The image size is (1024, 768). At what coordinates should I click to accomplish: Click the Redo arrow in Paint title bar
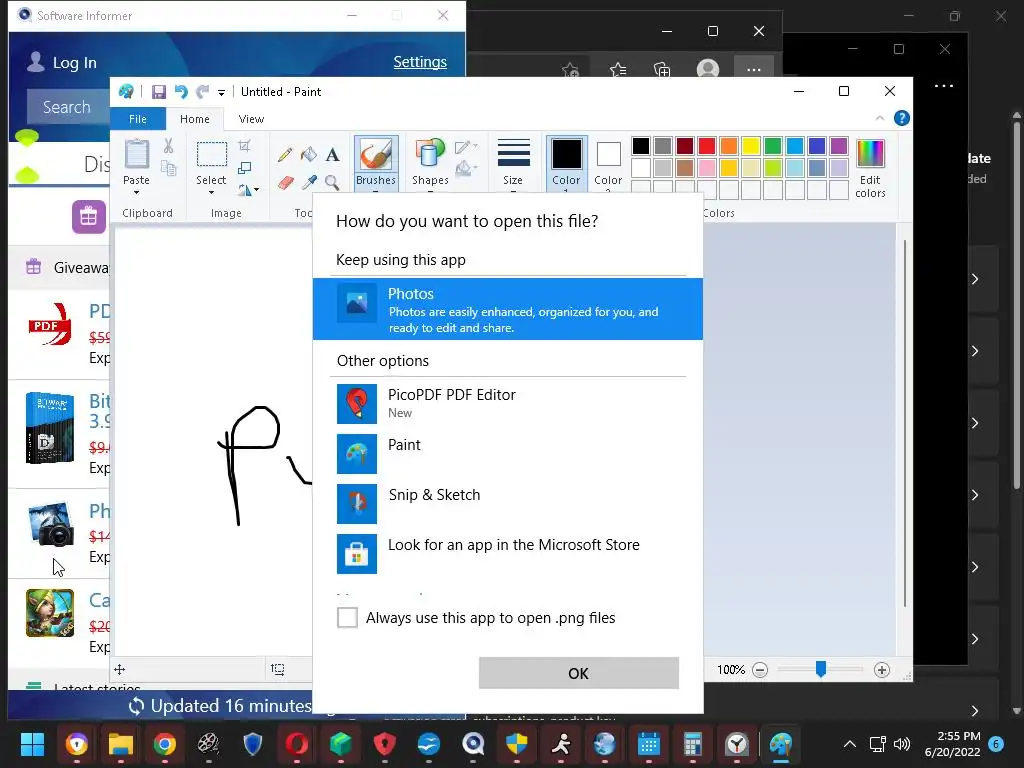(x=203, y=92)
